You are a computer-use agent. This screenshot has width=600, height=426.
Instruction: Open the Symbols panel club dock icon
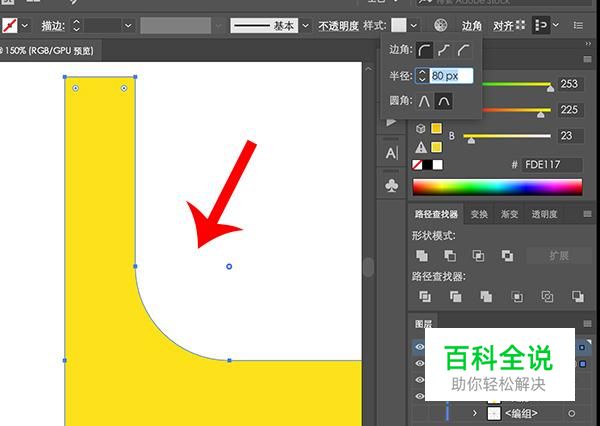[x=391, y=186]
